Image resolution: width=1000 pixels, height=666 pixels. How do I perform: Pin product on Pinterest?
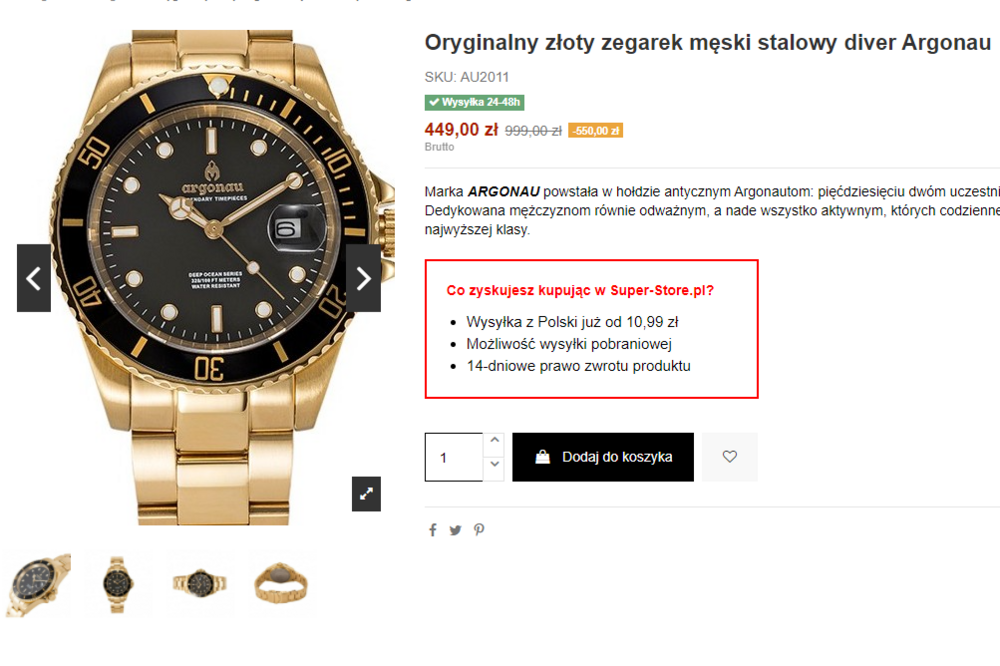479,530
